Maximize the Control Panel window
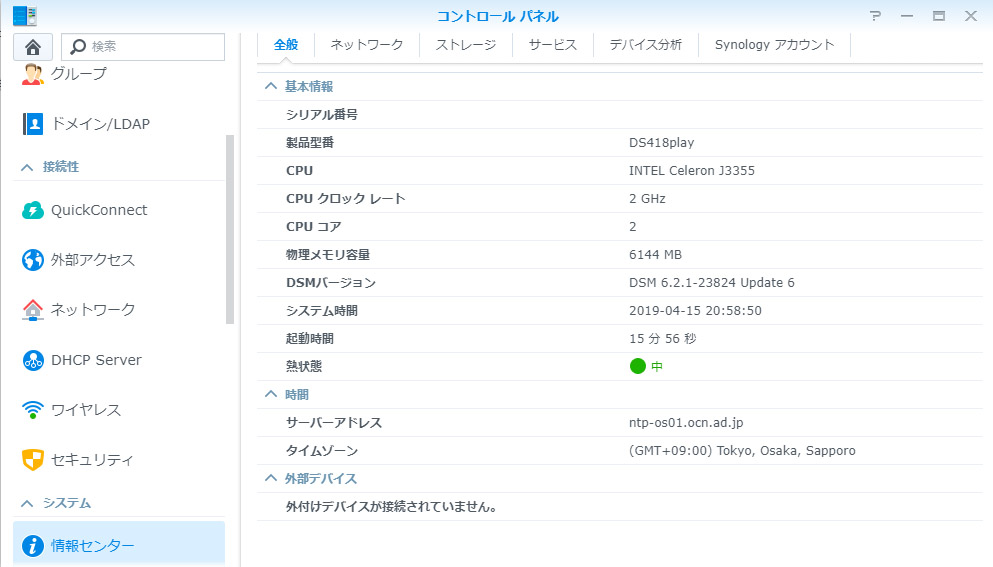Viewport: 993px width, 567px height. tap(939, 16)
